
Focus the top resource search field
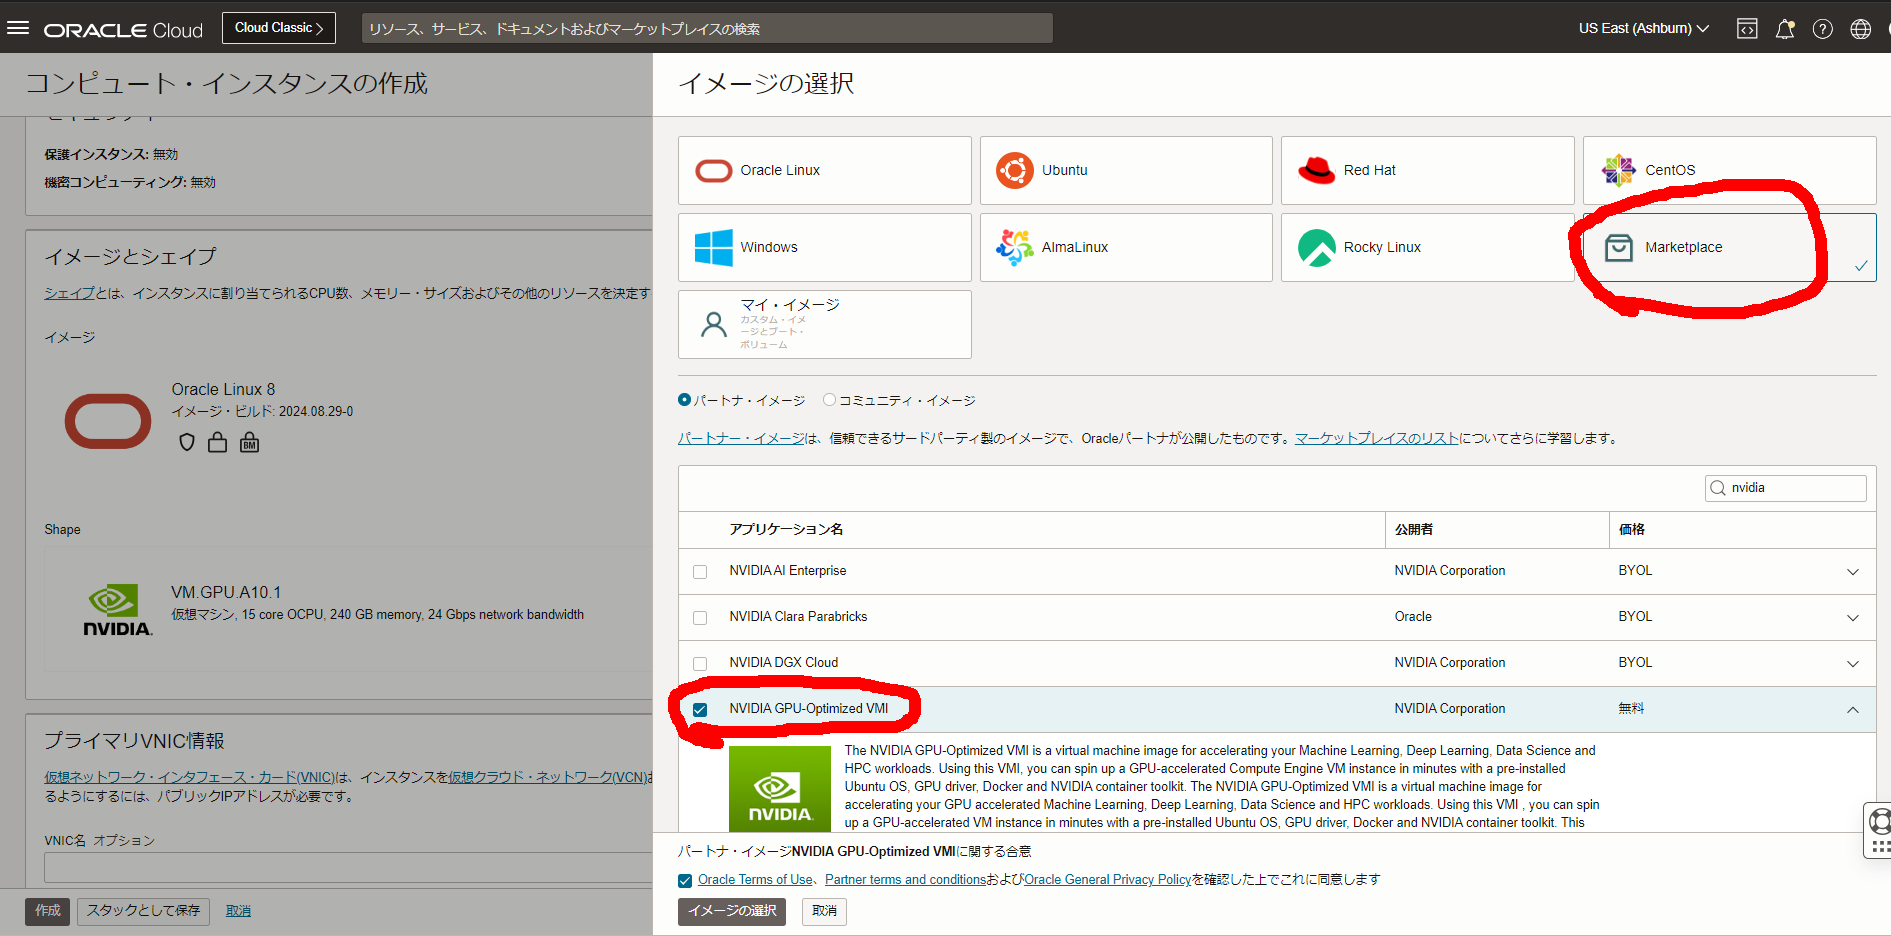tap(707, 28)
